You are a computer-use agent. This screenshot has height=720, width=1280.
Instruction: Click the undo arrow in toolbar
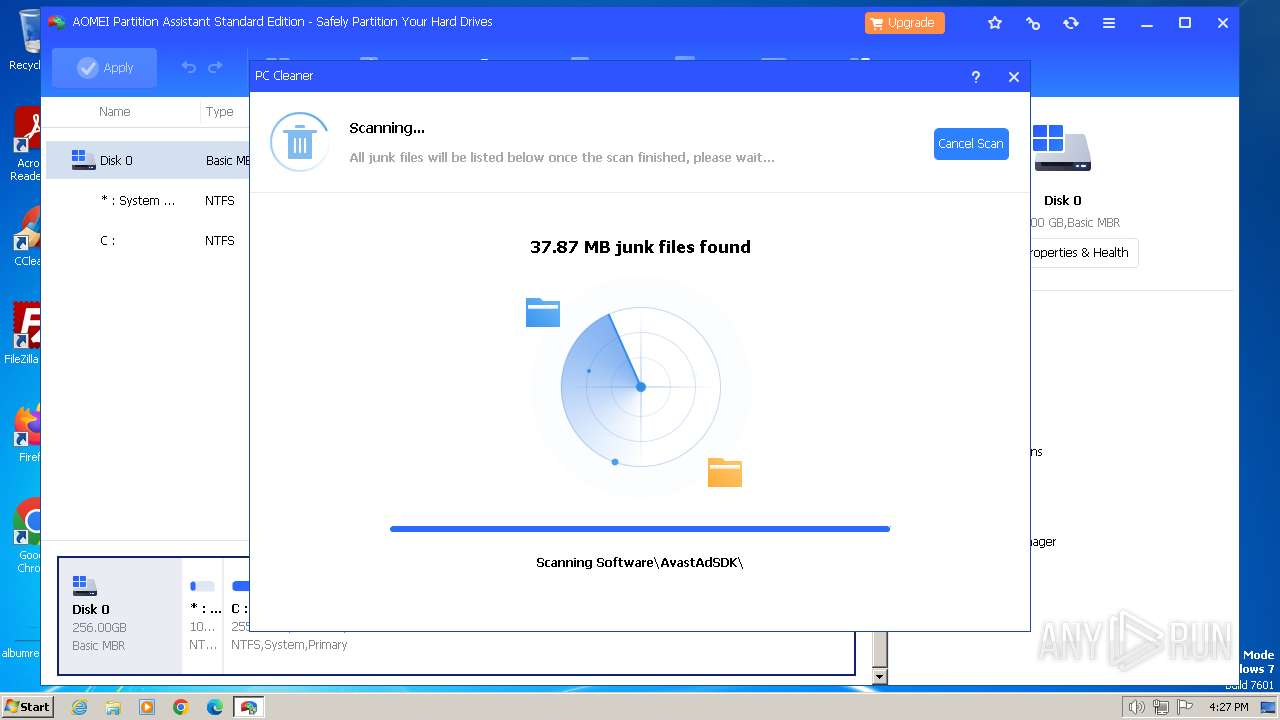[189, 67]
